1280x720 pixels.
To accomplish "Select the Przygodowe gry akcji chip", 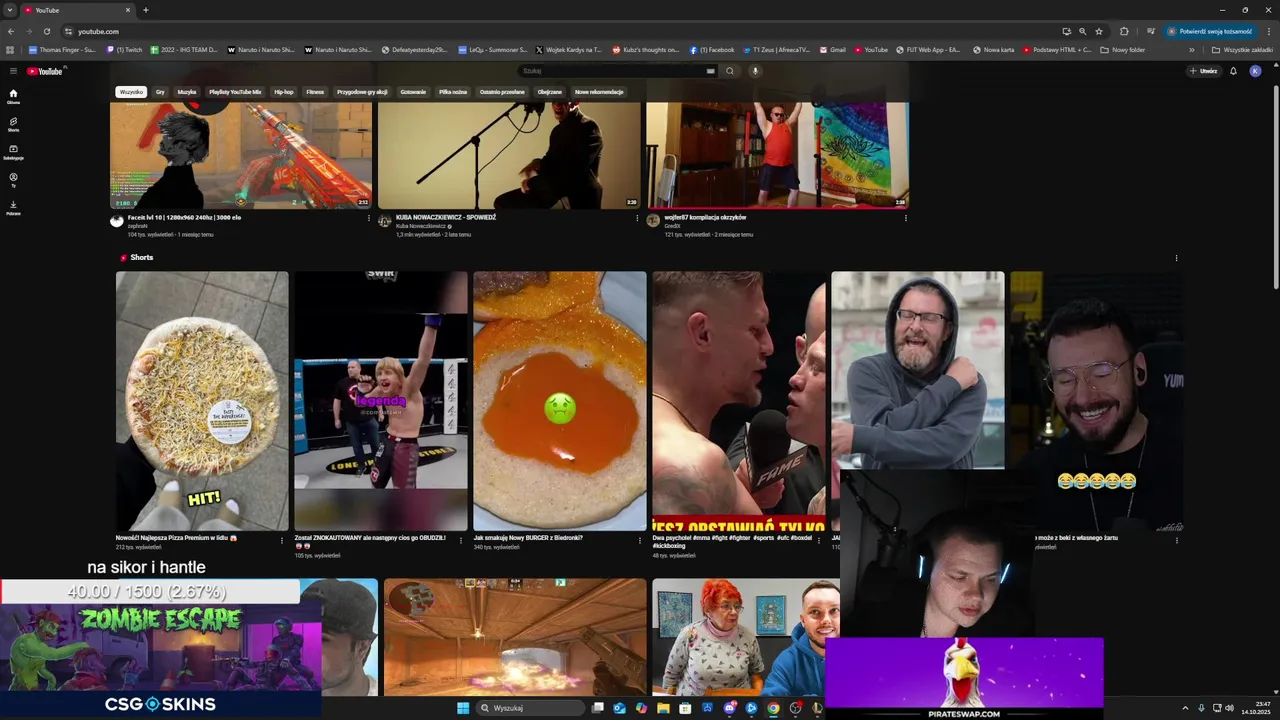I will coord(362,92).
